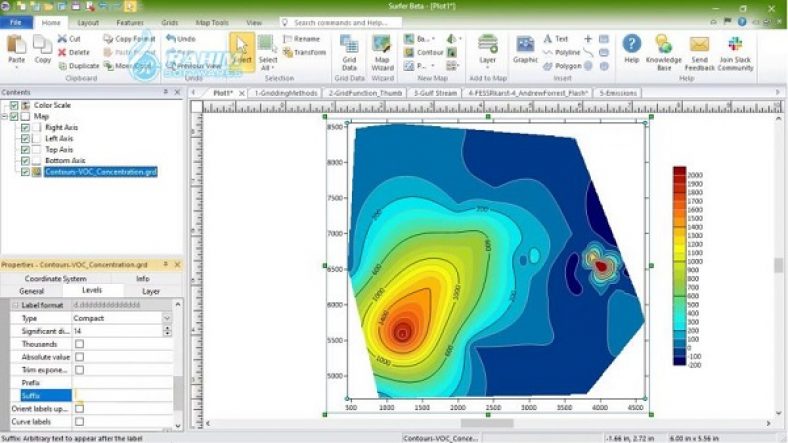The image size is (788, 443).
Task: Click the Previous View button
Action: point(194,66)
